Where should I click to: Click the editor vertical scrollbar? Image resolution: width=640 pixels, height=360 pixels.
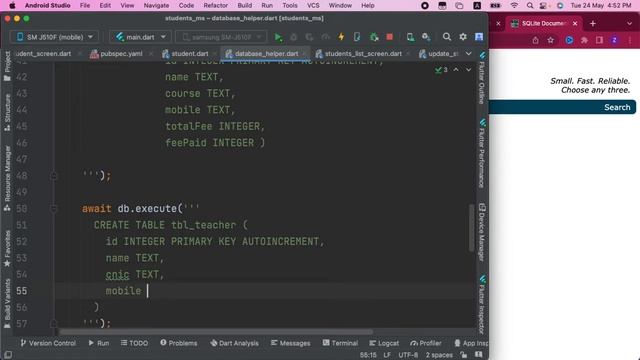[x=471, y=228]
